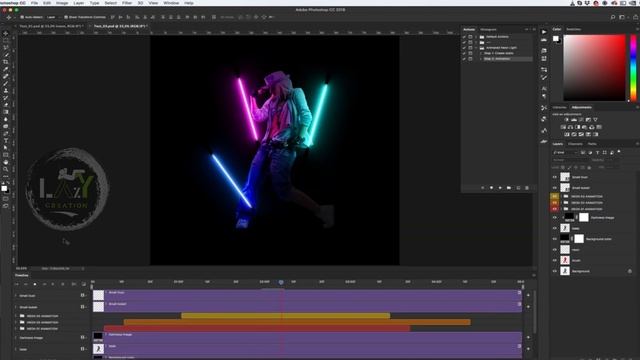Click the delete action trash icon
This screenshot has width=640, height=360.
527,188
